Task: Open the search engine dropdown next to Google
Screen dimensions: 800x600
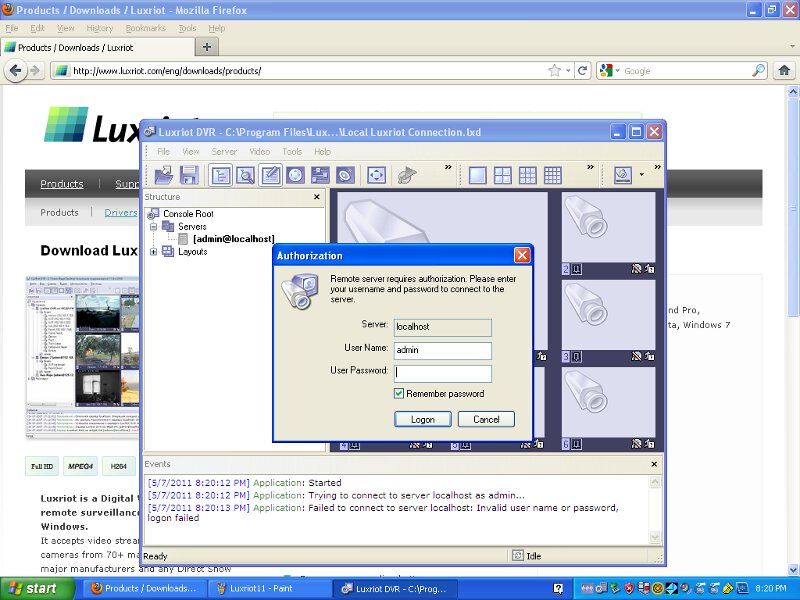Action: (x=617, y=70)
